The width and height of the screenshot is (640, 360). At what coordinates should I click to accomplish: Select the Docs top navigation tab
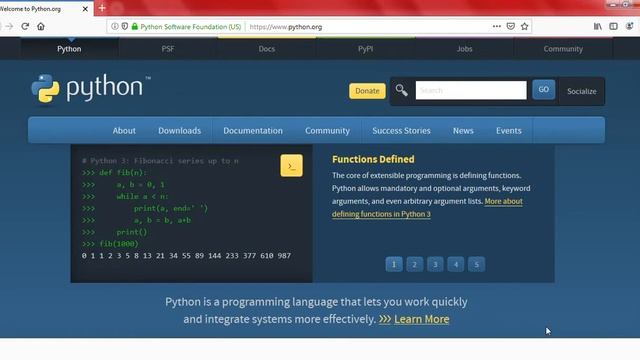click(267, 49)
